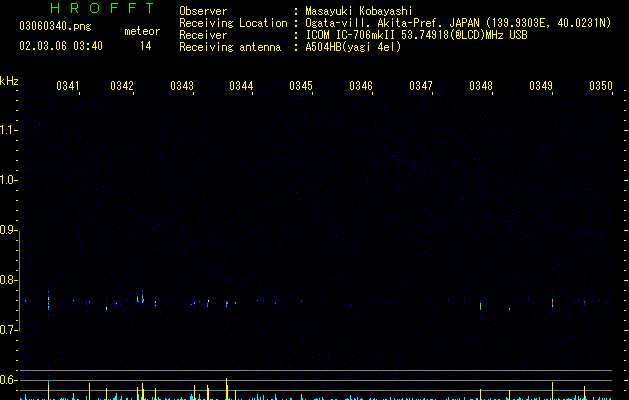Click the 0.9 kHz axis label

pyautogui.click(x=8, y=230)
